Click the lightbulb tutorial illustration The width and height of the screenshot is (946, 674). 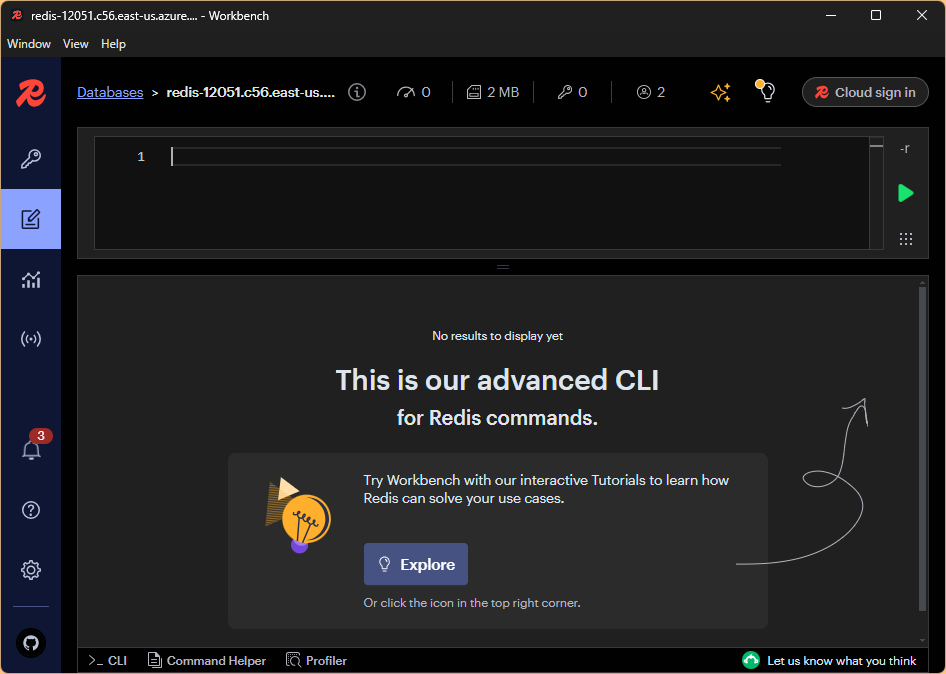(299, 515)
